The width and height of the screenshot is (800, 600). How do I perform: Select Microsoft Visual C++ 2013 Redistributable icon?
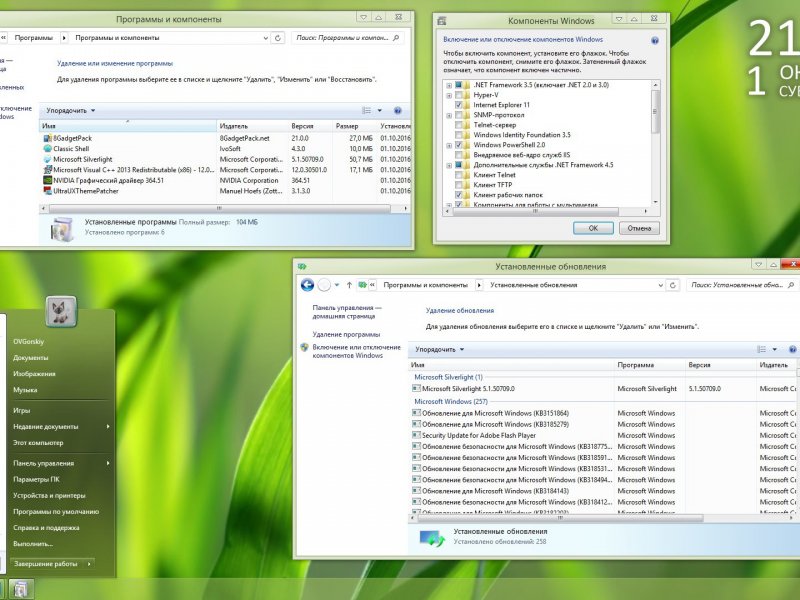[x=47, y=170]
